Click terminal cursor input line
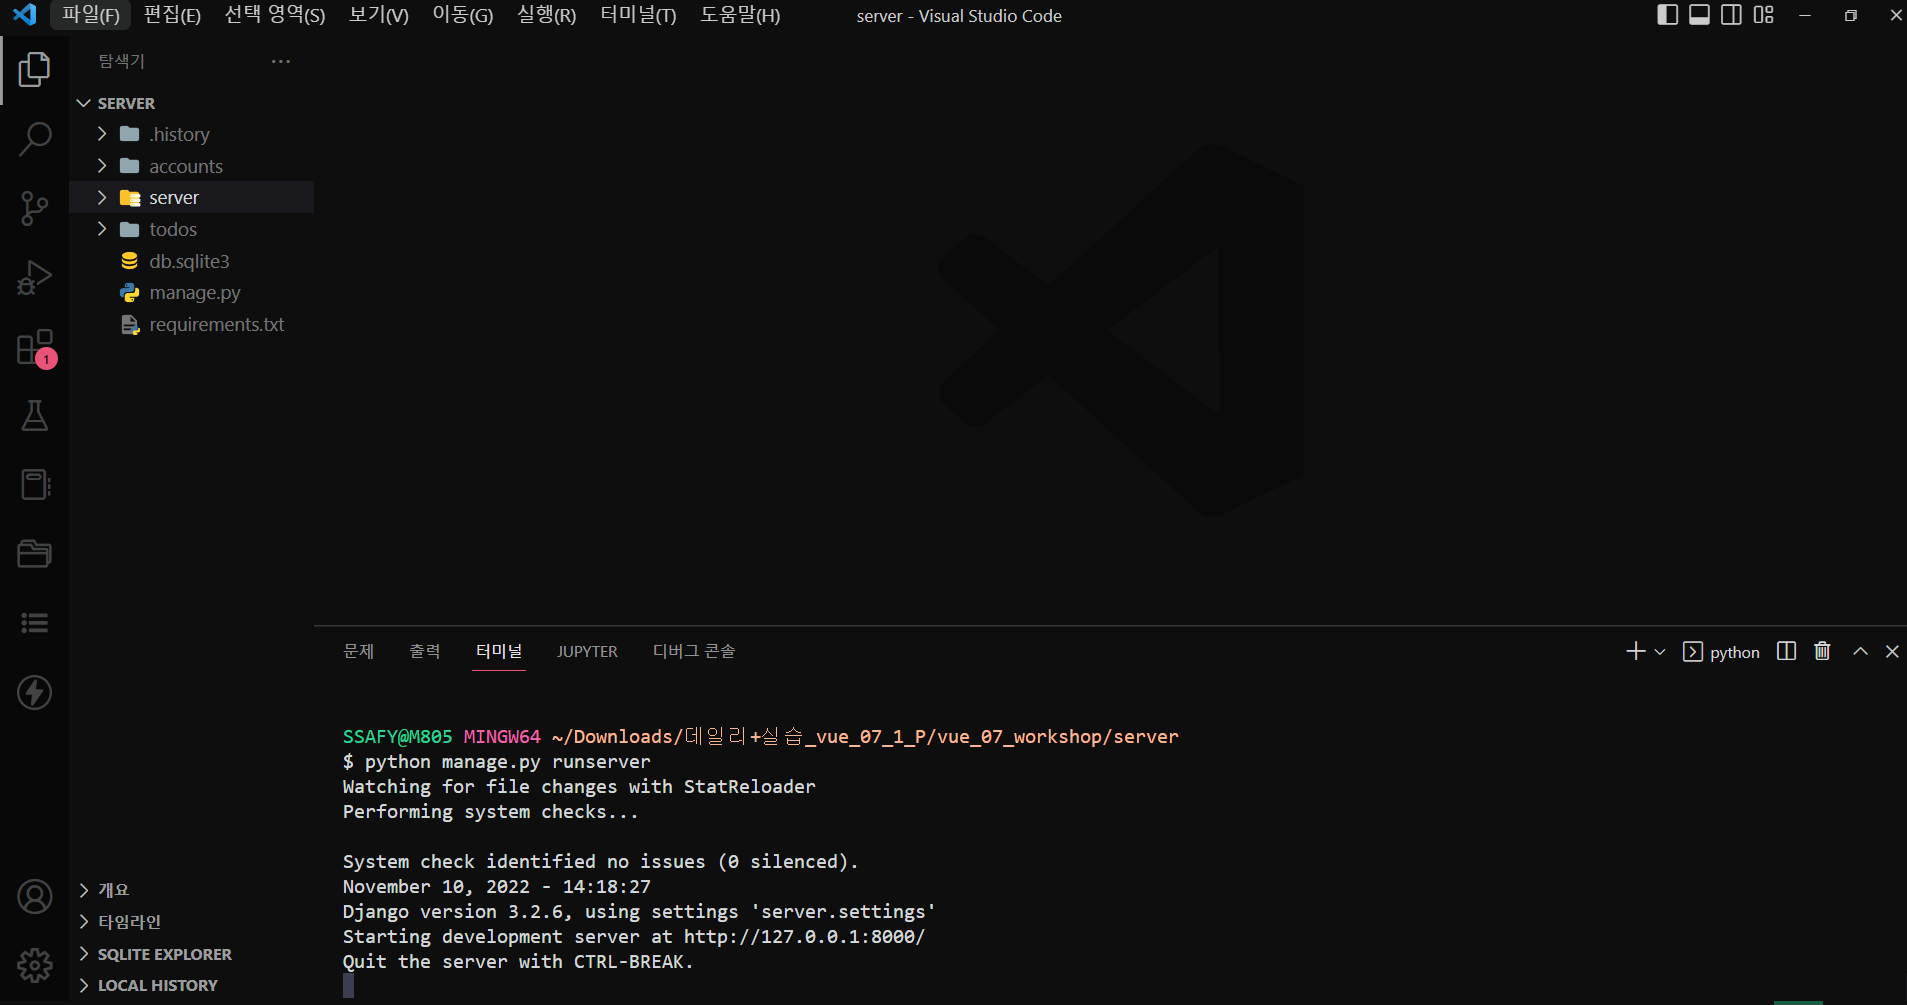This screenshot has width=1907, height=1005. (x=348, y=986)
